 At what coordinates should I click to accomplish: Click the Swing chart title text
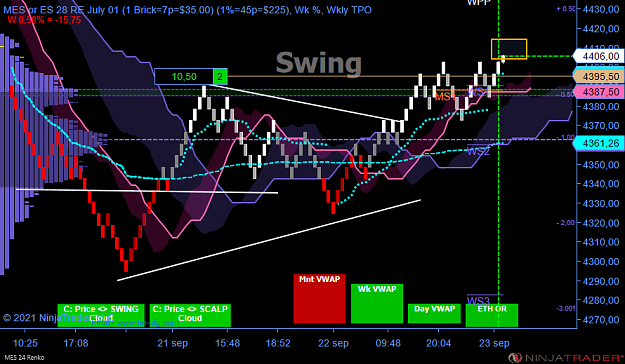(x=319, y=63)
